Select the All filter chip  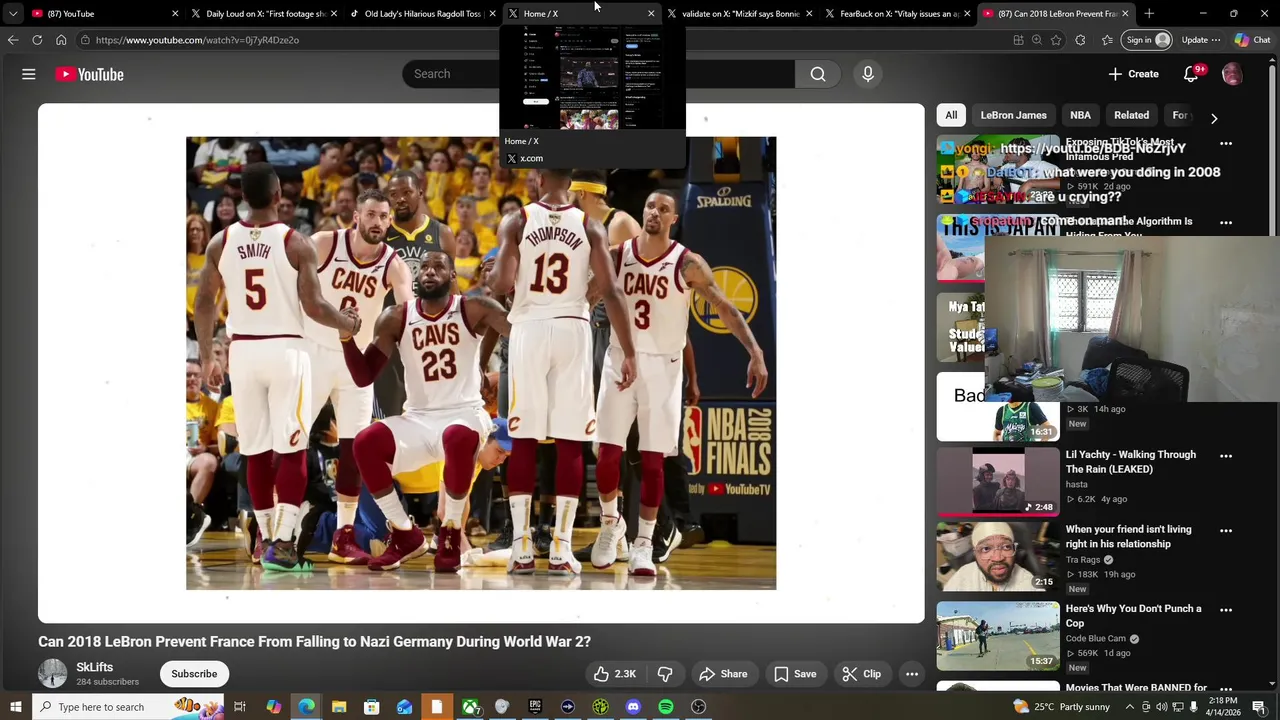tap(951, 115)
